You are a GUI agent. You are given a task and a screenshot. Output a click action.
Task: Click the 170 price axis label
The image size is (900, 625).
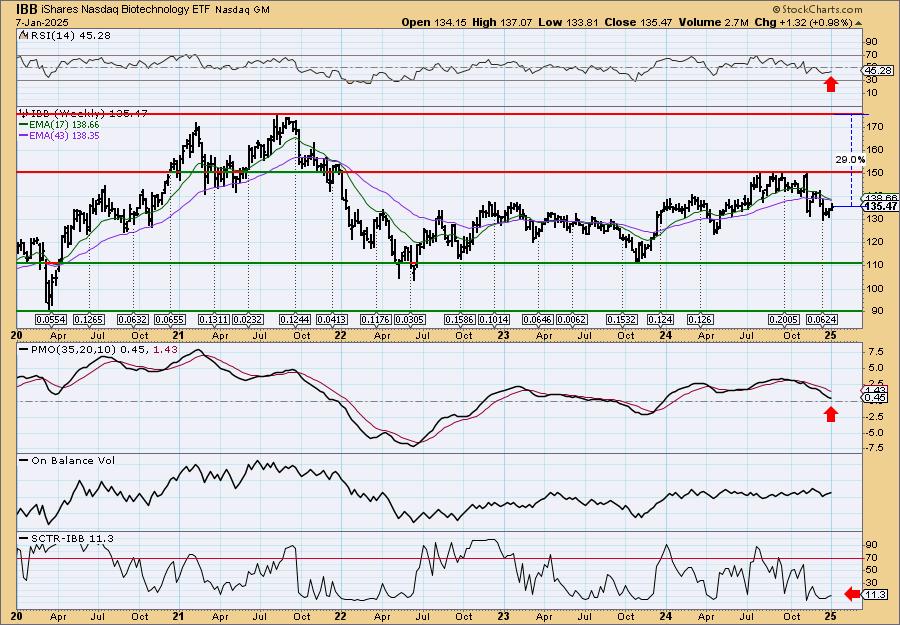tap(874, 126)
